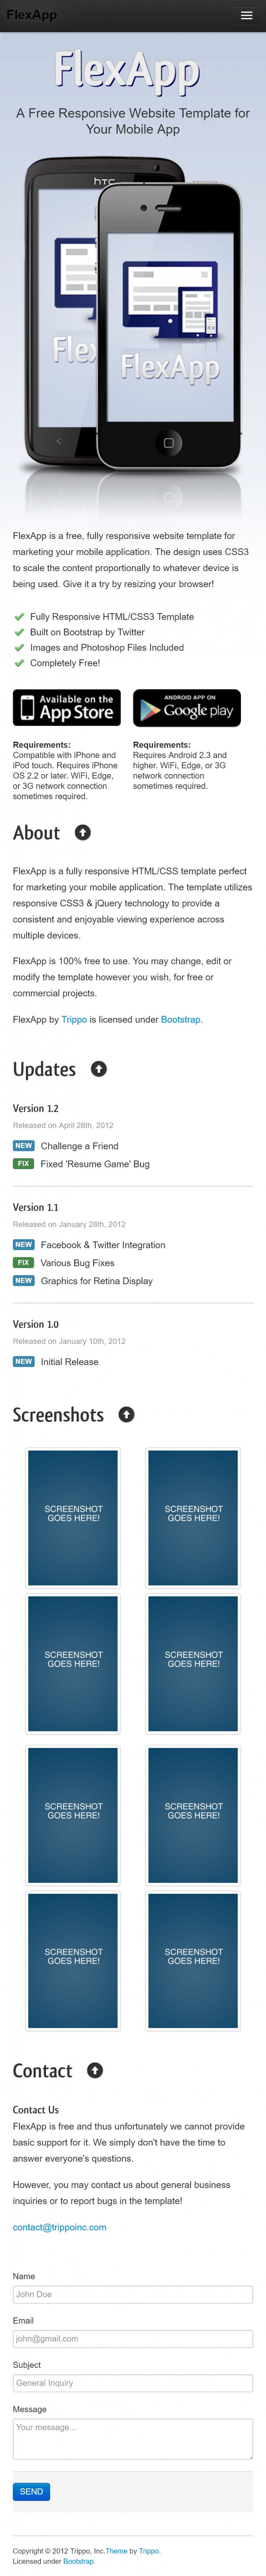Click the Send button
This screenshot has height=2576, width=266.
point(31,2491)
